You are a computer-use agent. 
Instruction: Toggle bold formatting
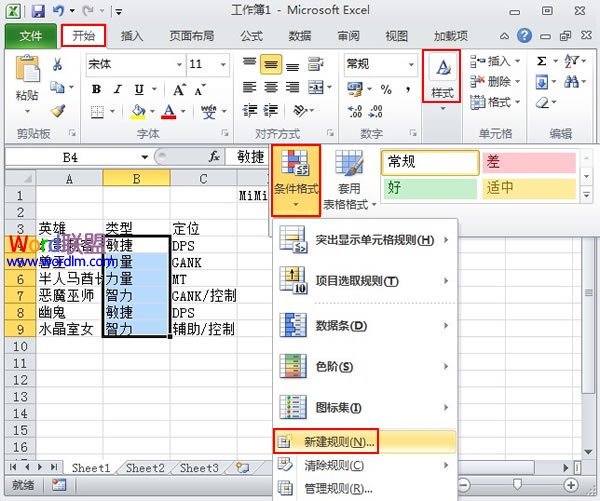click(x=96, y=90)
